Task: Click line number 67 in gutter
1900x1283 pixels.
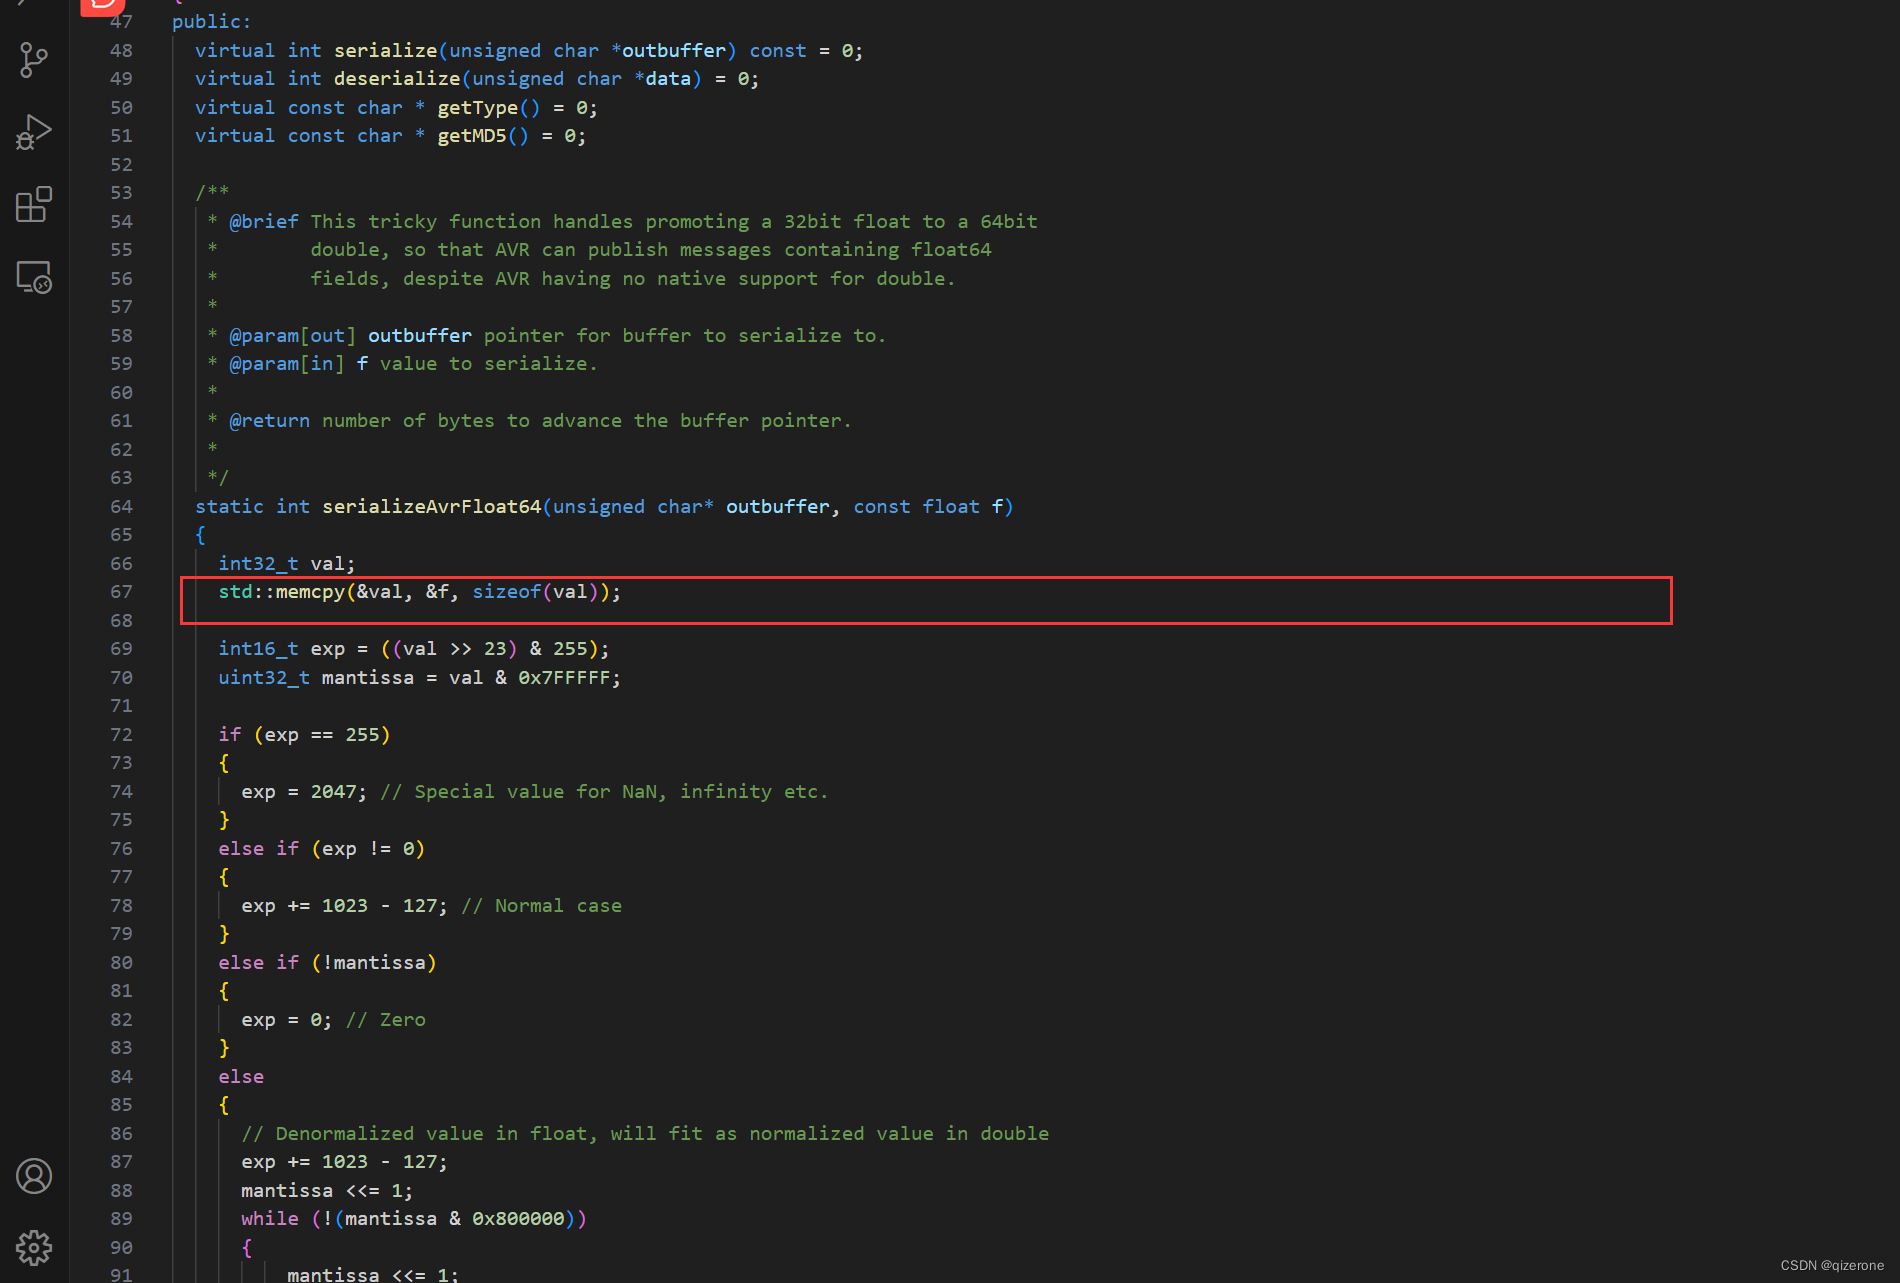Action: 121,592
